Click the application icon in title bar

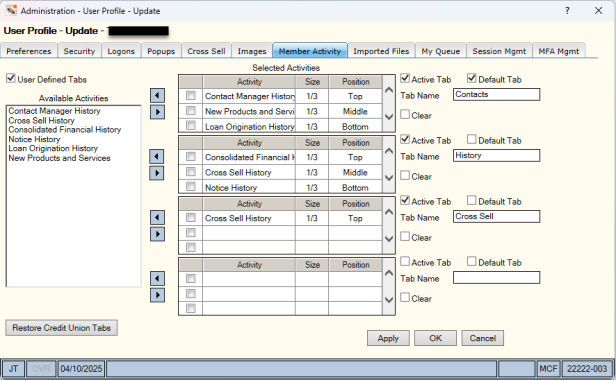click(x=11, y=11)
